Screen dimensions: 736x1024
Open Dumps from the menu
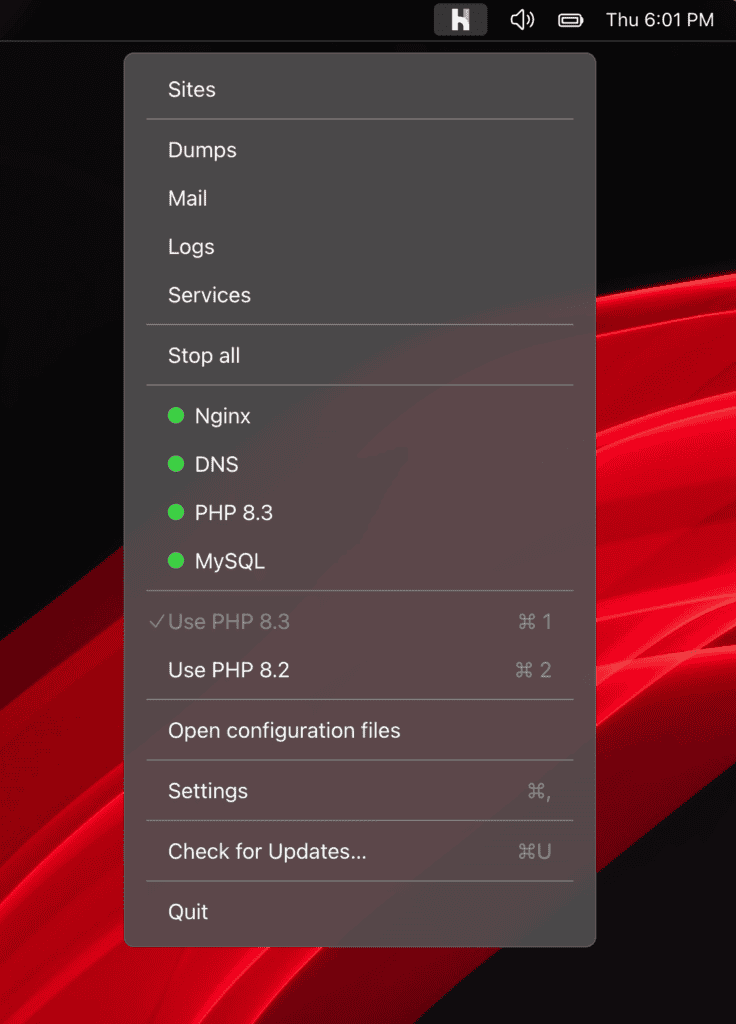click(202, 150)
